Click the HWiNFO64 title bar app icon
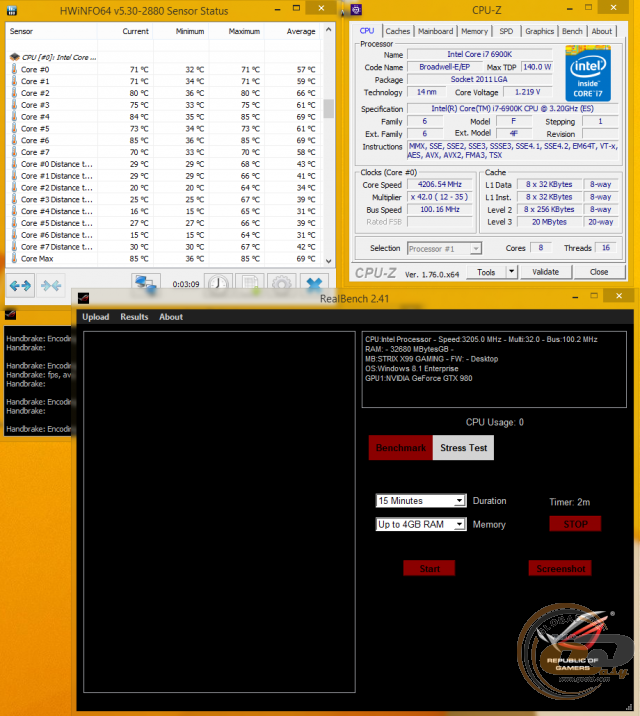Screen dimensions: 640x716 (x=12, y=10)
